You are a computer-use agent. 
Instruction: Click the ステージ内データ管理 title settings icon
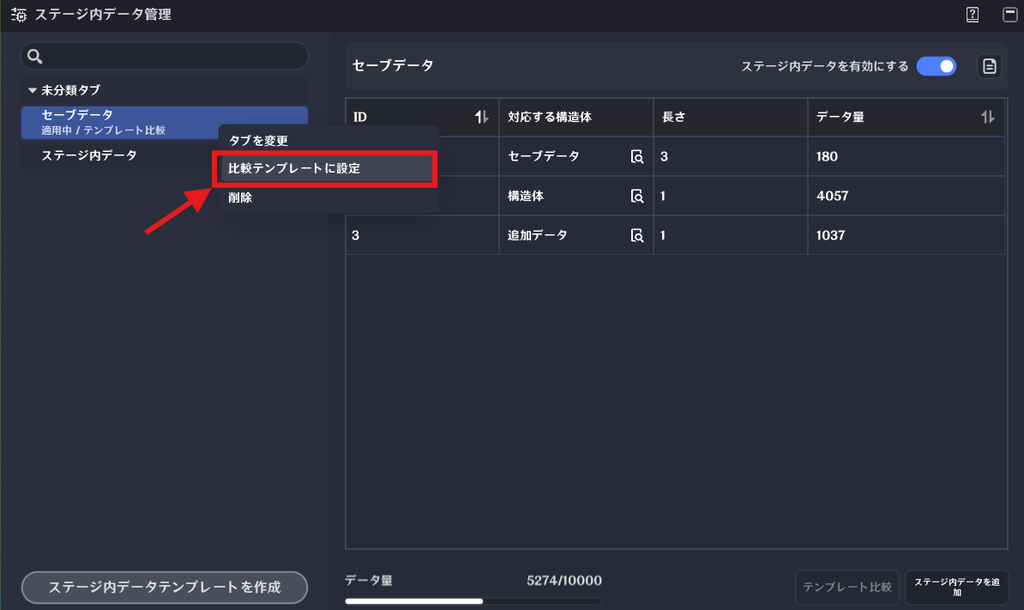[19, 14]
